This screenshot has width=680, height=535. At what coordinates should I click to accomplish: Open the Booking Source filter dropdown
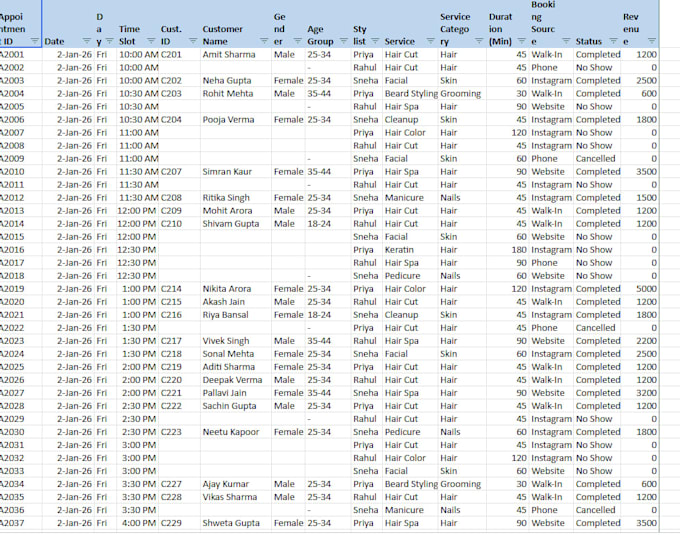[566, 41]
